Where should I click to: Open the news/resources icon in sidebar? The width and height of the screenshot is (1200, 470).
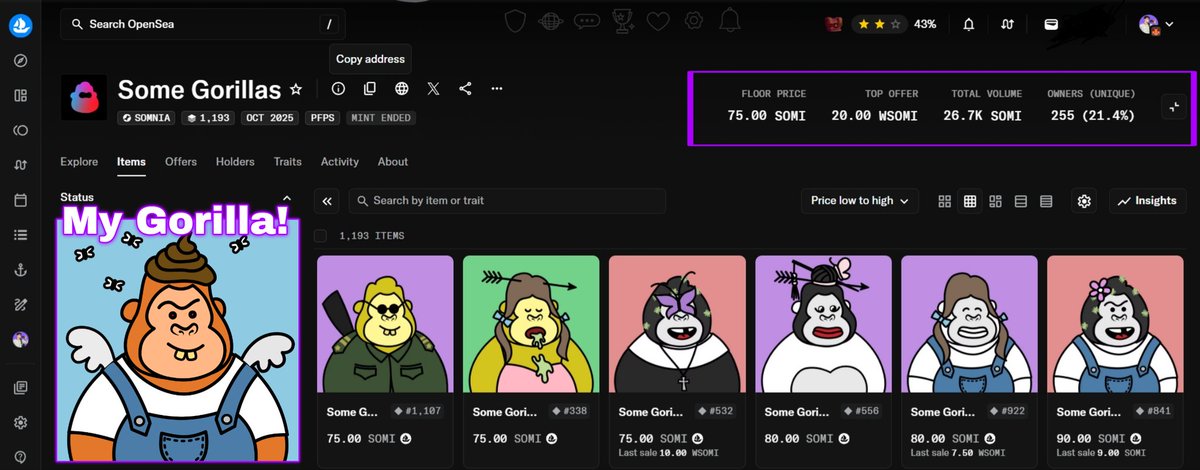(x=20, y=388)
